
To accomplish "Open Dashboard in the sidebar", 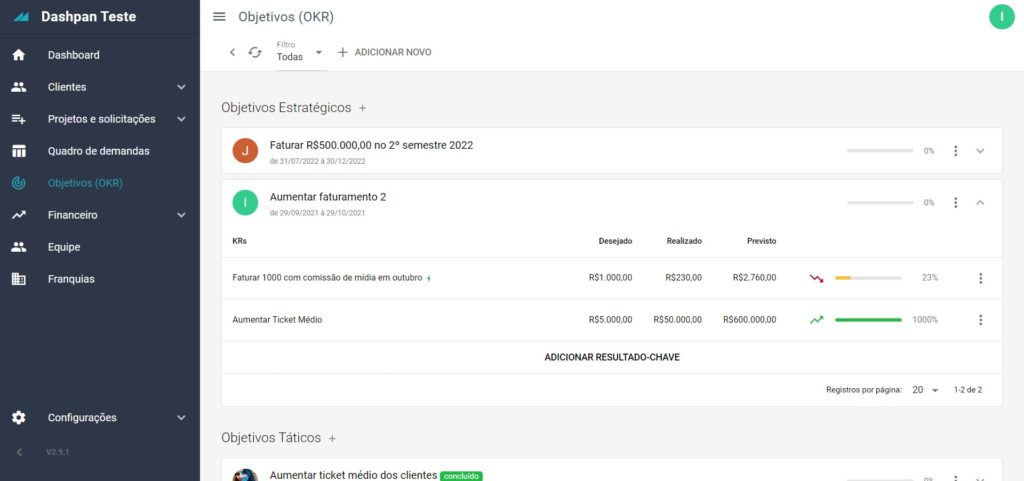I will pos(74,55).
